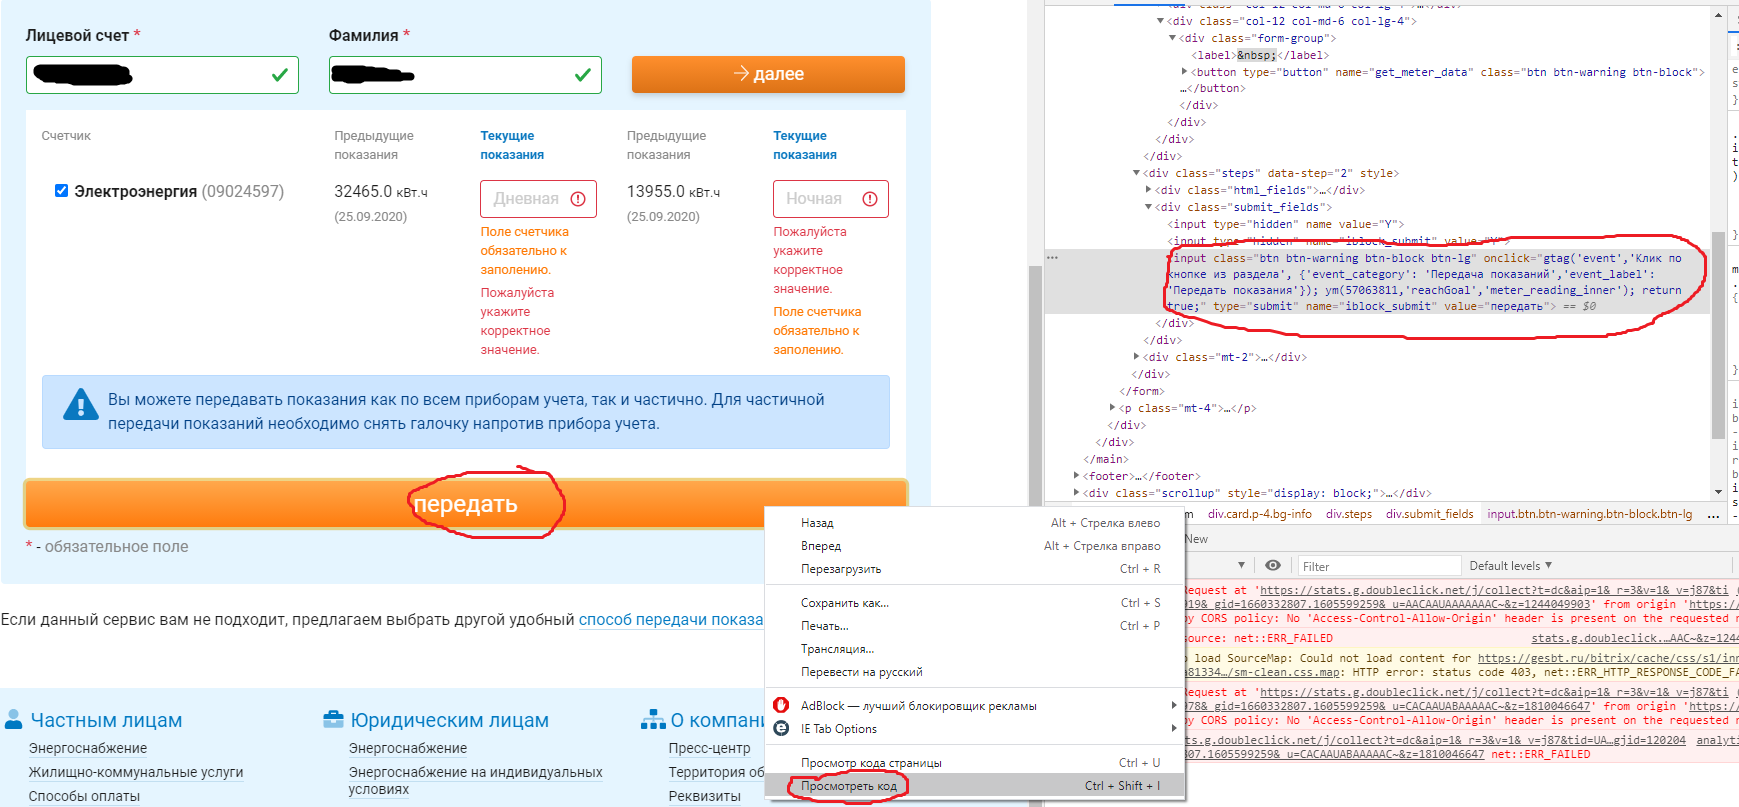The width and height of the screenshot is (1739, 807).
Task: Select div.submit_fields breadcrumb
Action: tap(1430, 514)
